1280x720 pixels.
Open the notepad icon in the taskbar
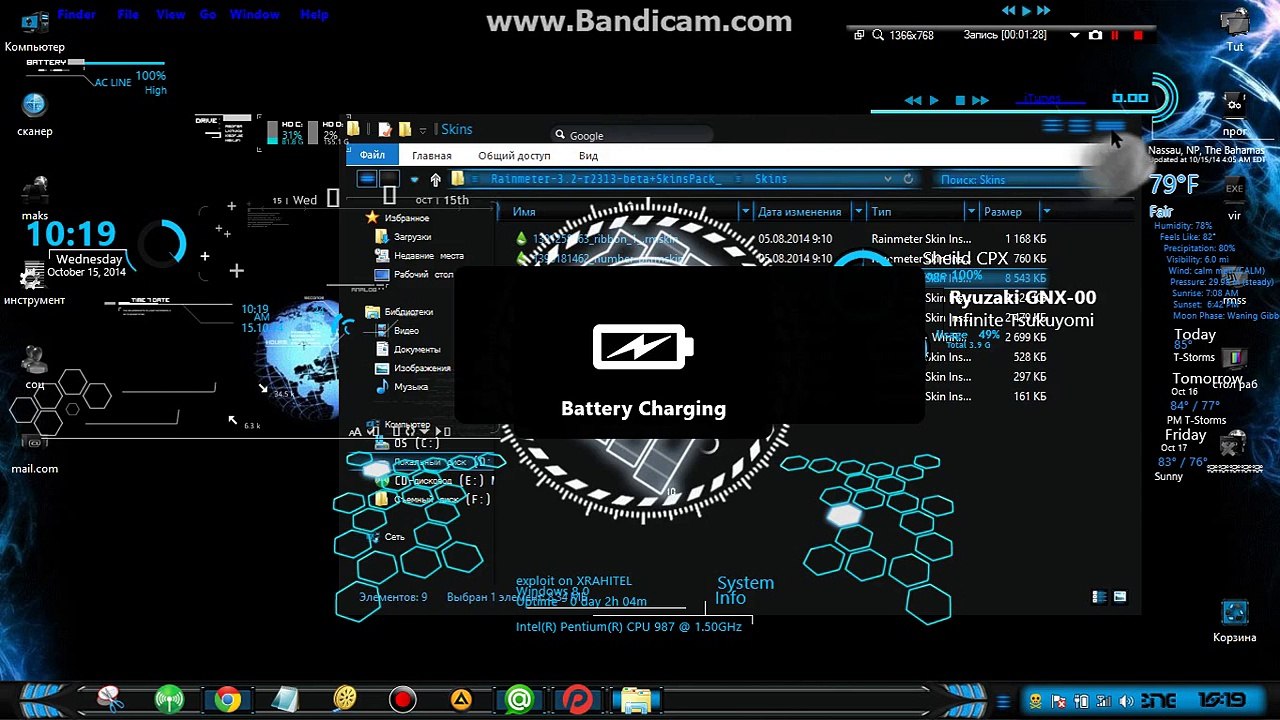[286, 700]
